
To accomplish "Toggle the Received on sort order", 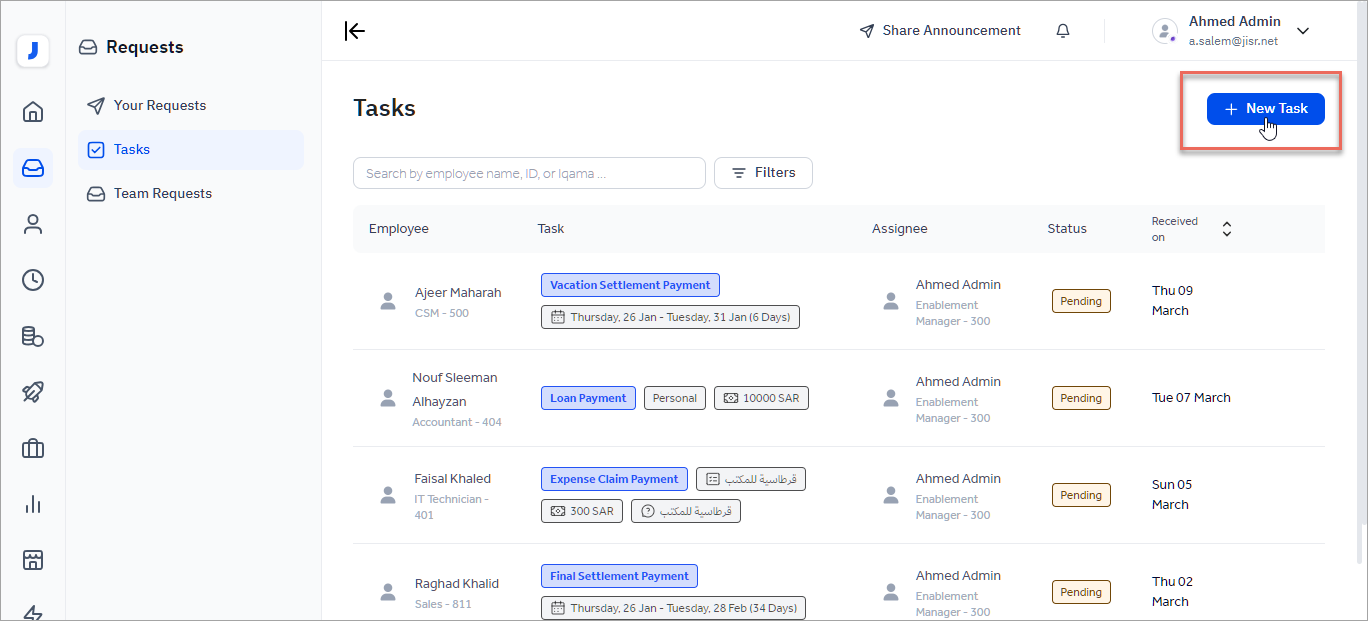I will [1226, 228].
